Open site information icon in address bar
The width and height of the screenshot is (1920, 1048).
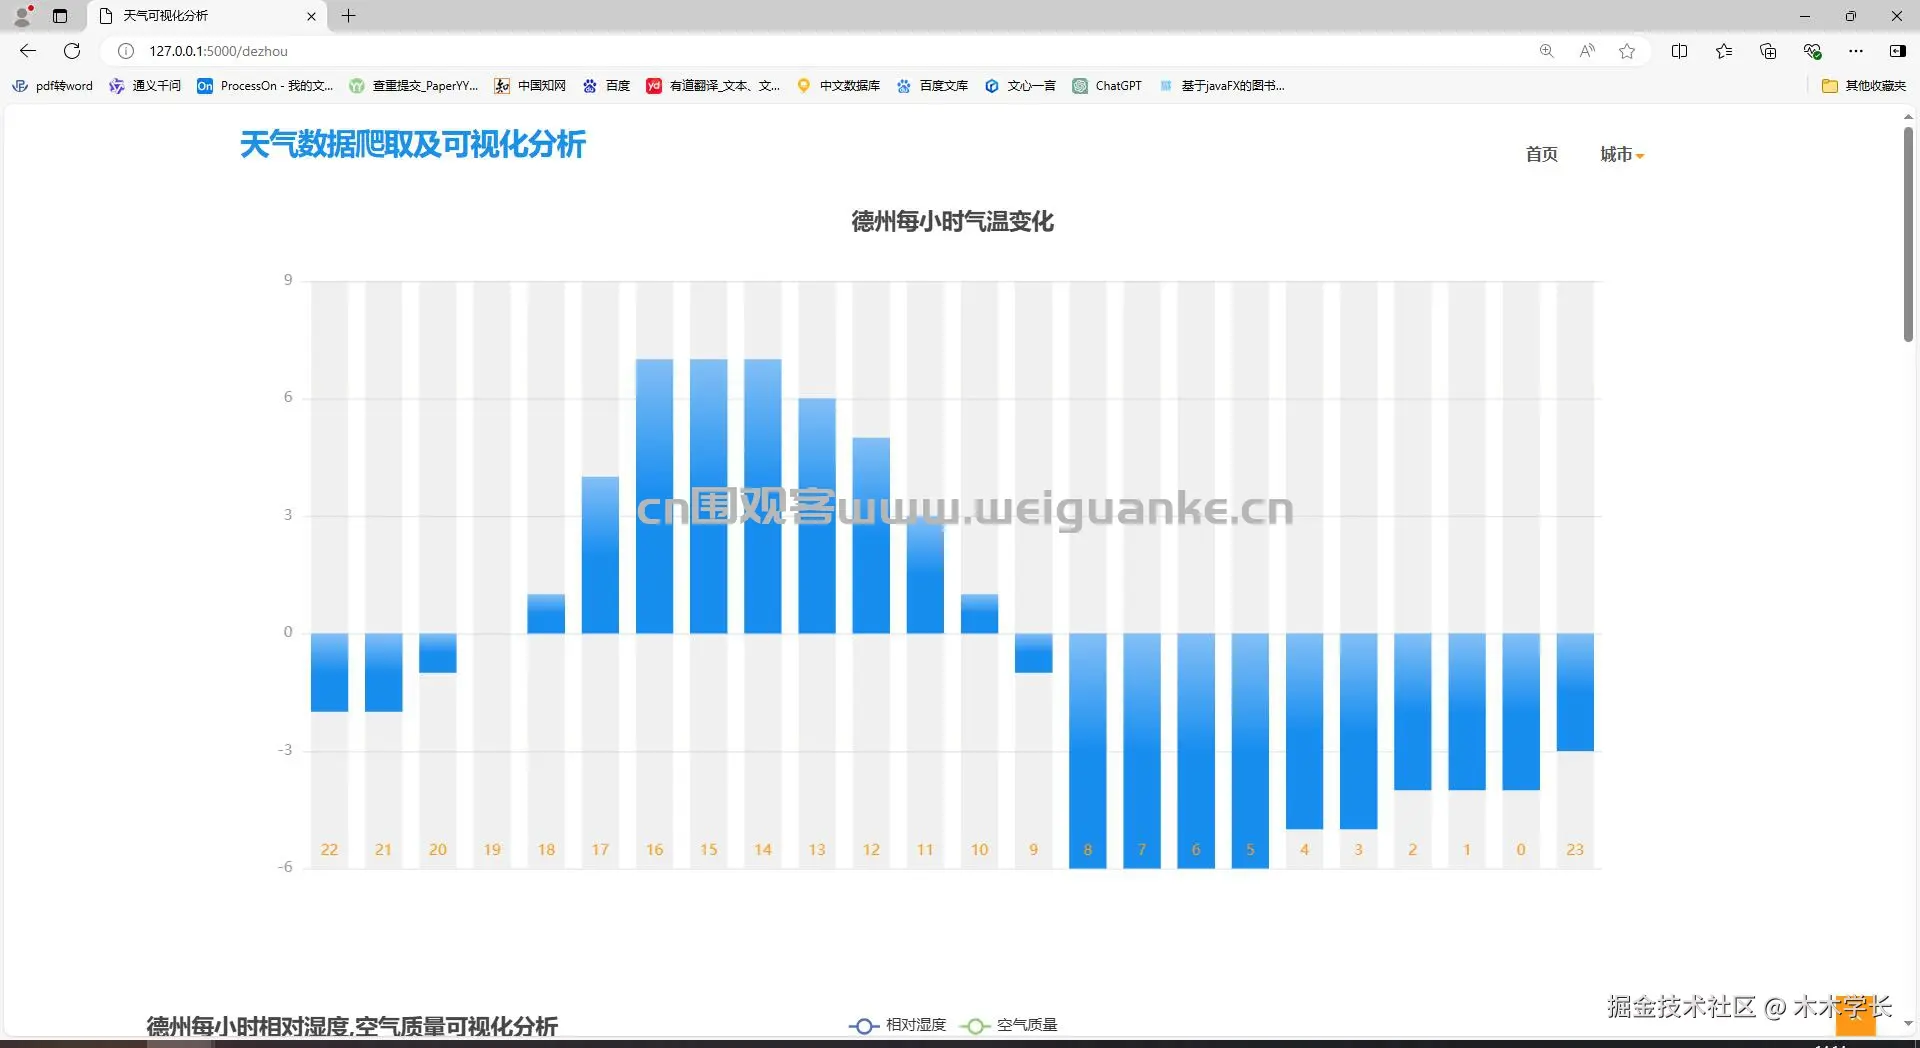(x=126, y=51)
